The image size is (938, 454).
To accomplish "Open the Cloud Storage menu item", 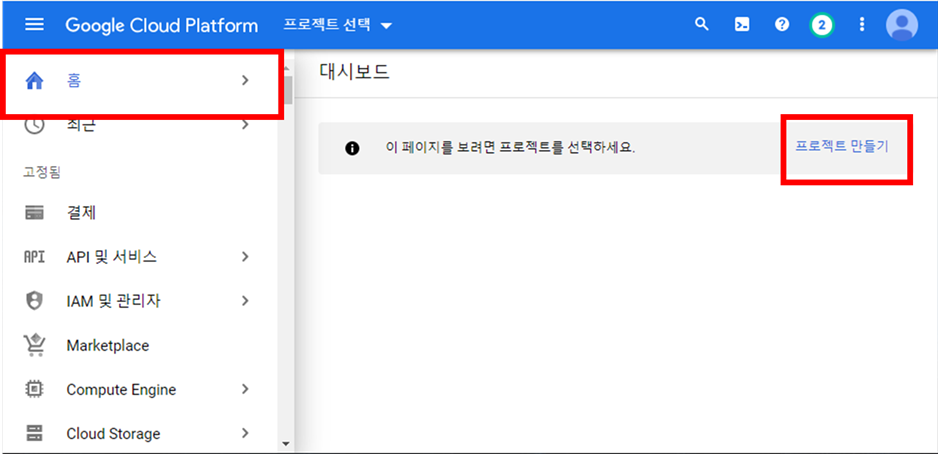I will pyautogui.click(x=139, y=433).
